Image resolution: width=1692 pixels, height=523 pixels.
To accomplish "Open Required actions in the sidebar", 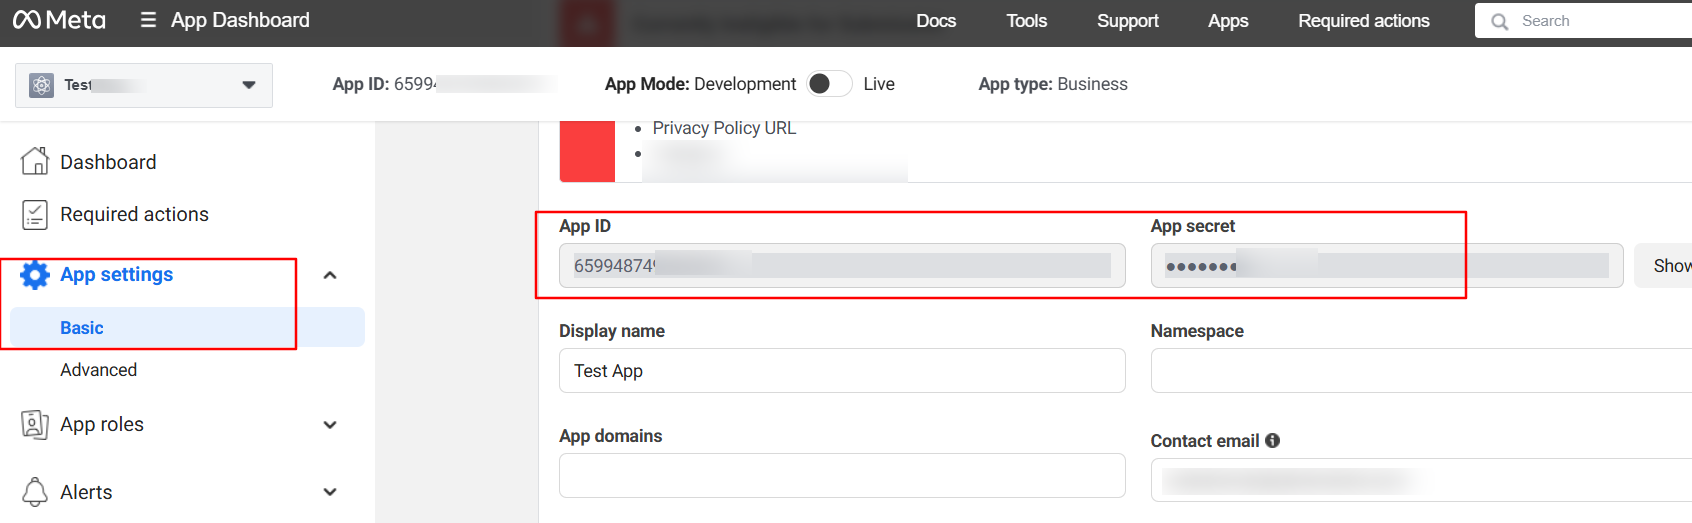I will [134, 214].
